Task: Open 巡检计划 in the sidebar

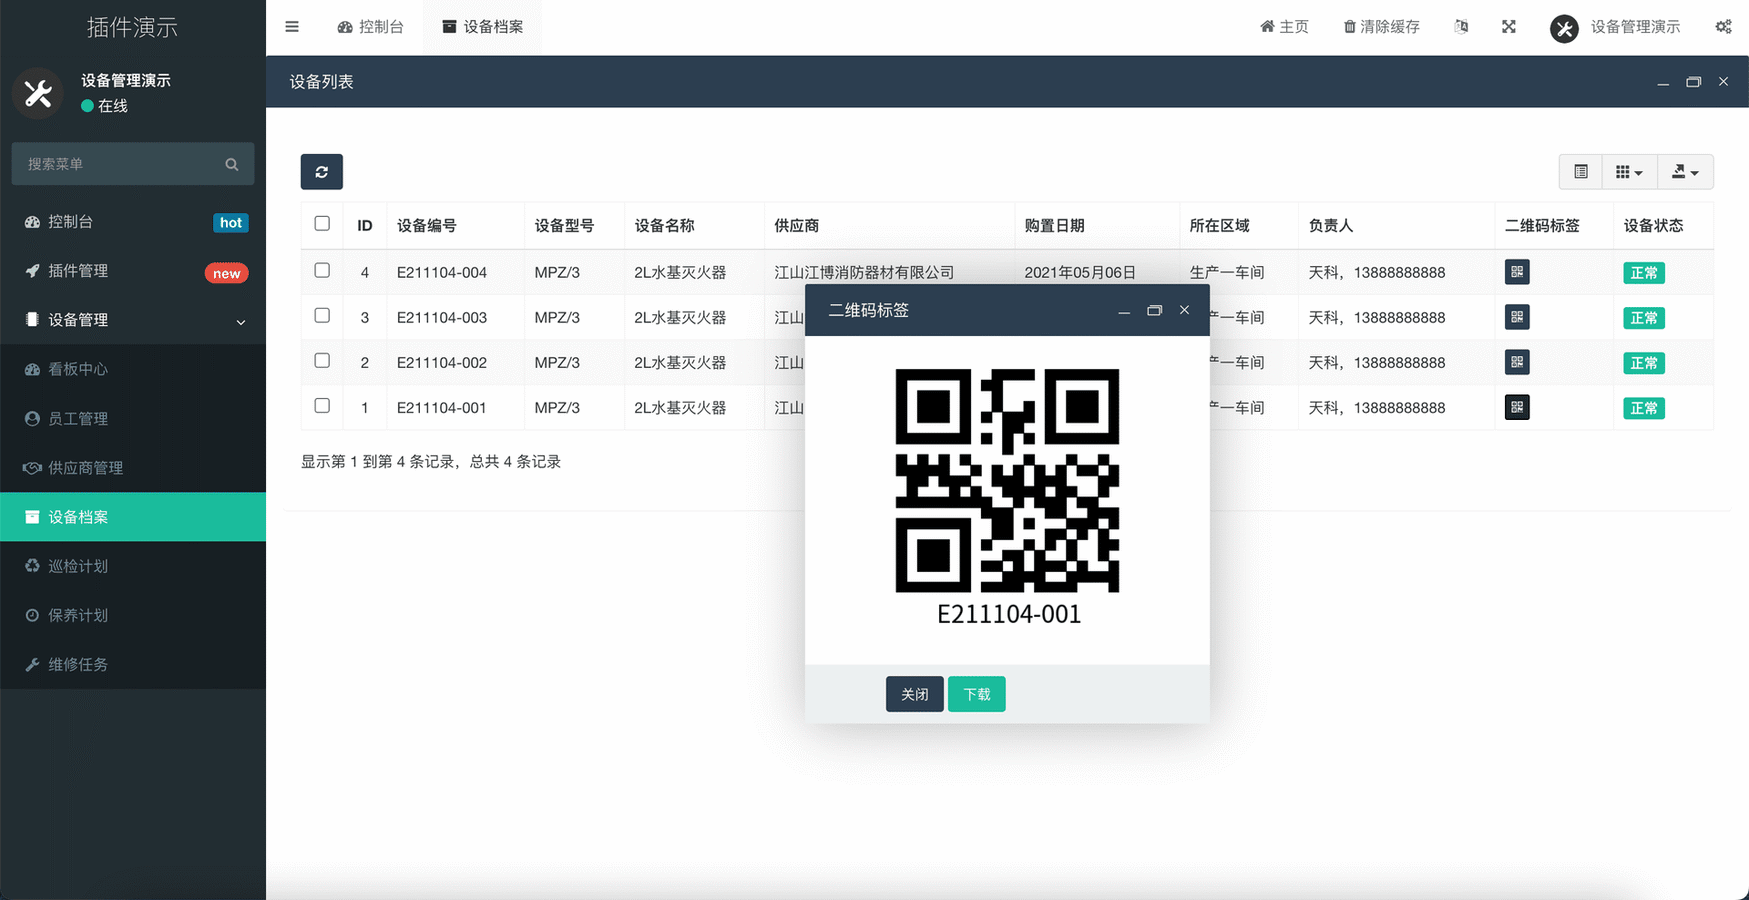Action: pyautogui.click(x=78, y=566)
